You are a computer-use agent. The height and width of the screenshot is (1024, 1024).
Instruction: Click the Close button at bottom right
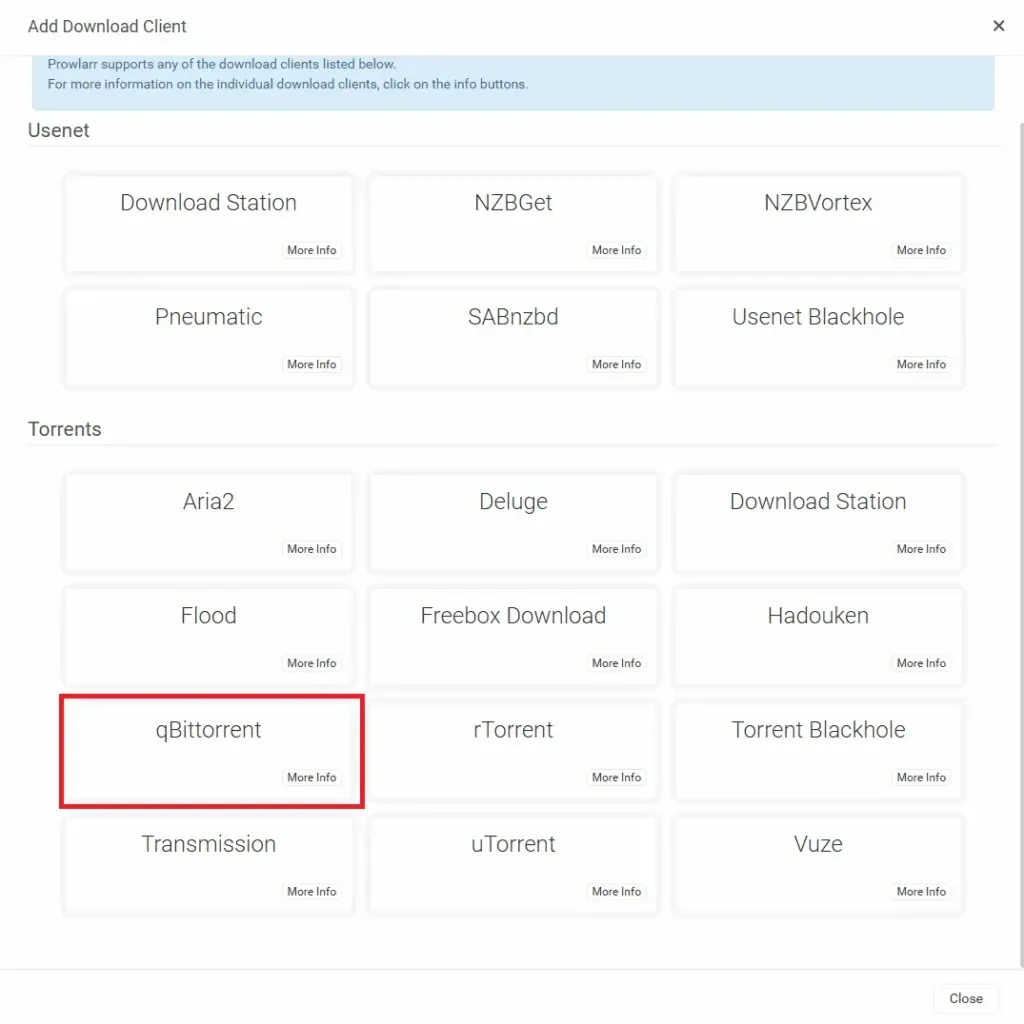[x=965, y=998]
